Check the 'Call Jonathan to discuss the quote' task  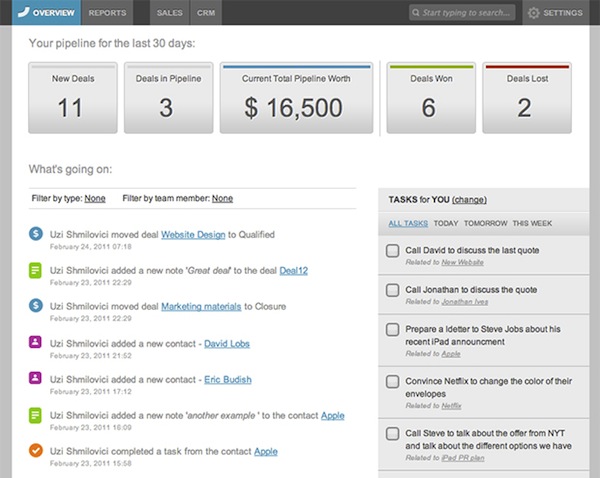(393, 290)
